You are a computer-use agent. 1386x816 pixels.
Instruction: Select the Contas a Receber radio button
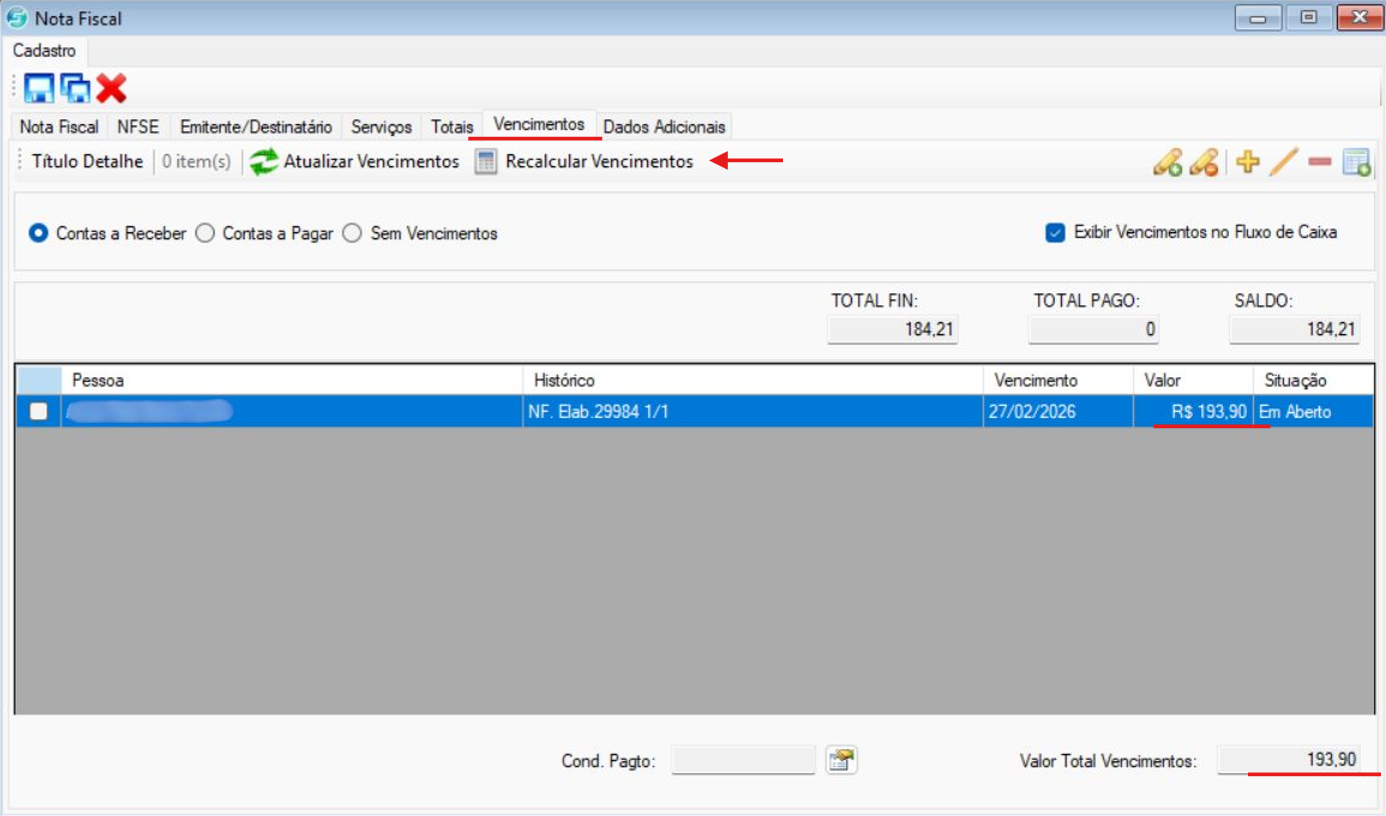click(x=39, y=233)
